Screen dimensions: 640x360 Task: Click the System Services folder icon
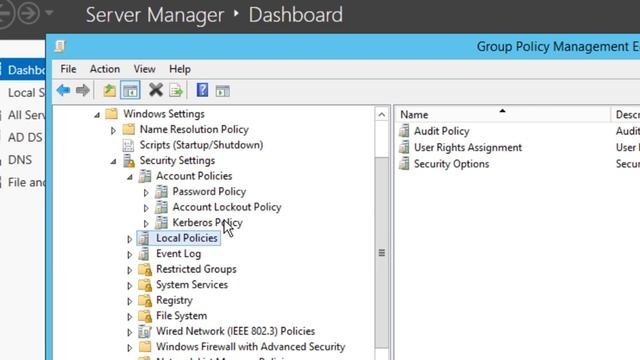tap(145, 284)
